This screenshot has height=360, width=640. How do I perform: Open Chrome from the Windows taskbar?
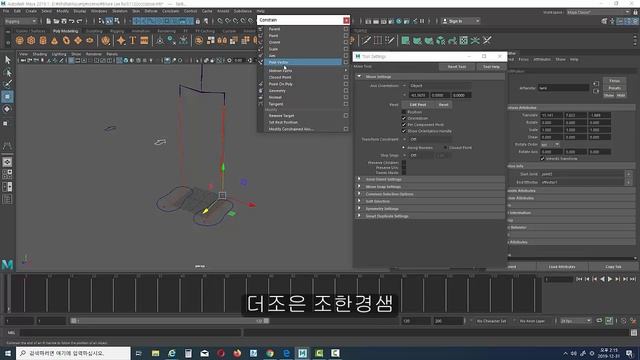(270, 353)
